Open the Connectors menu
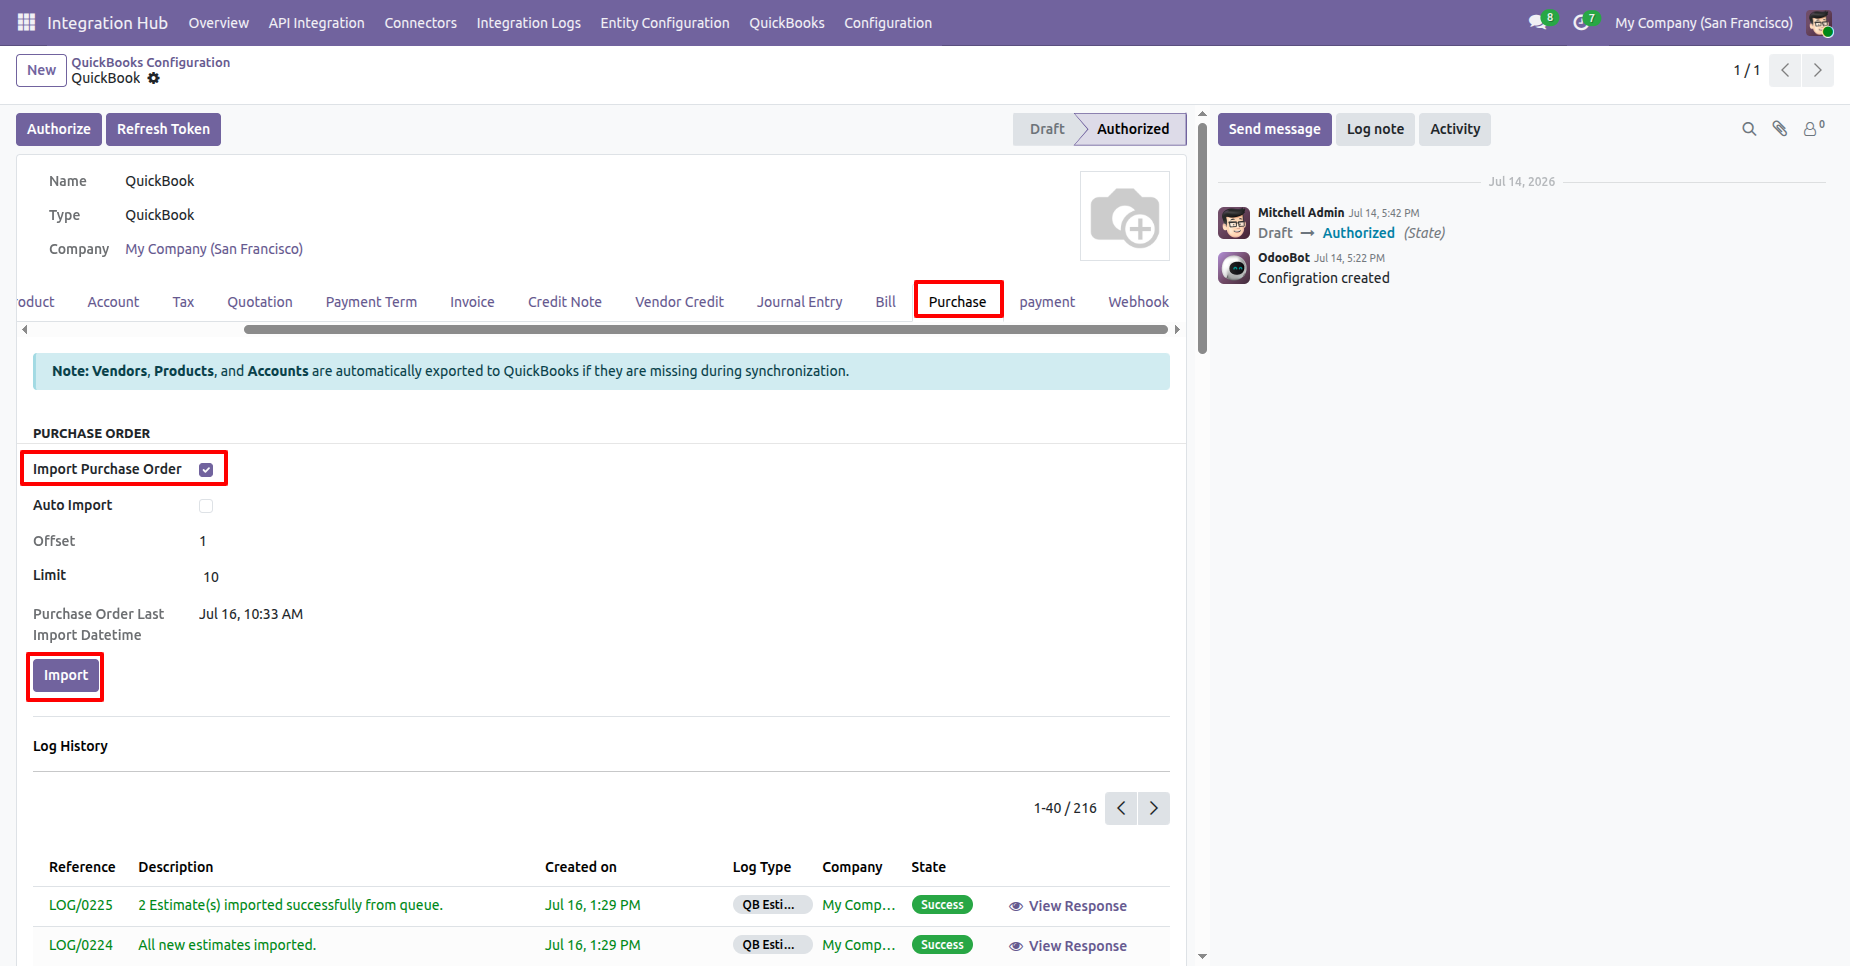 point(420,22)
